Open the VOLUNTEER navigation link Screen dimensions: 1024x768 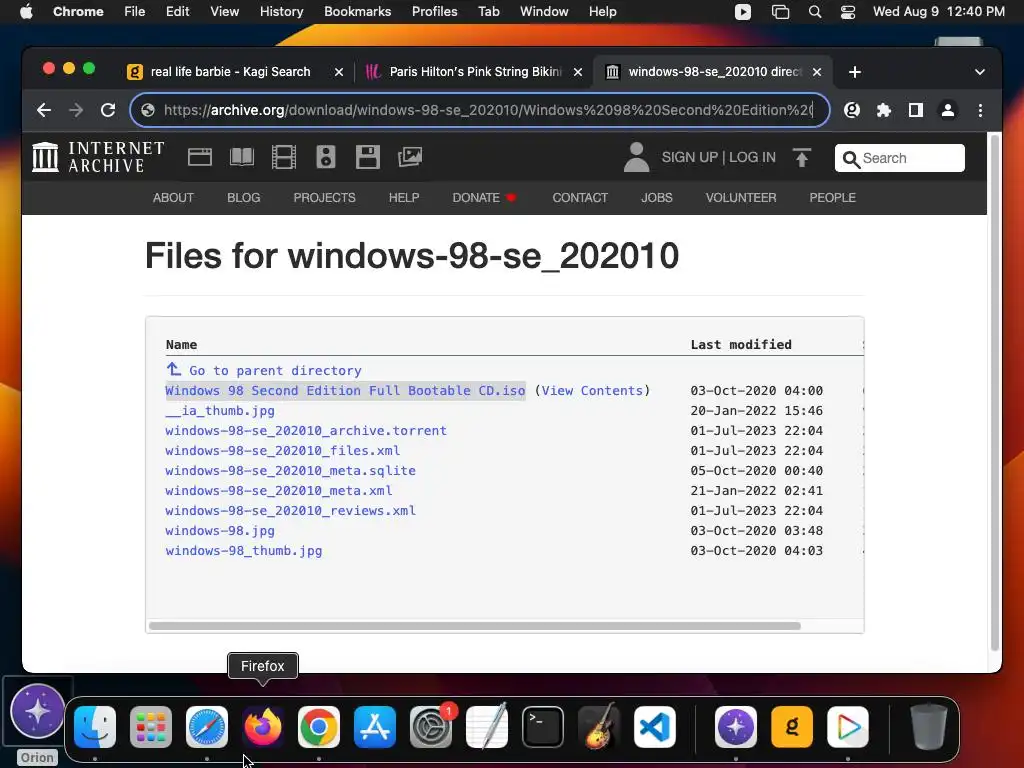click(x=741, y=198)
